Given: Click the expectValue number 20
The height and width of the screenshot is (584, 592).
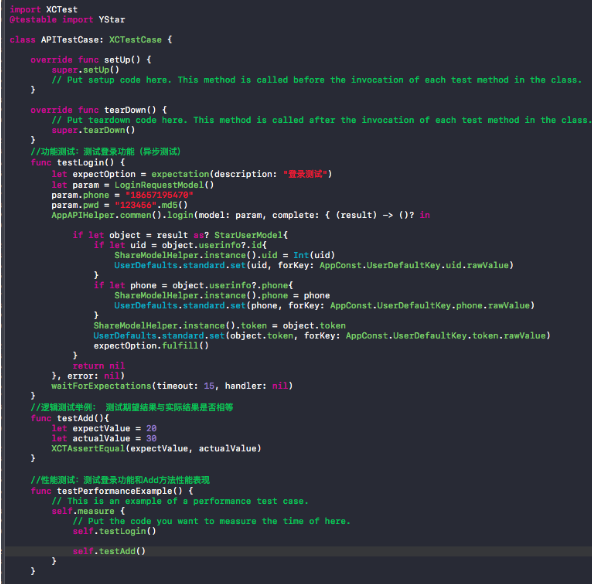Looking at the screenshot, I should pos(151,428).
